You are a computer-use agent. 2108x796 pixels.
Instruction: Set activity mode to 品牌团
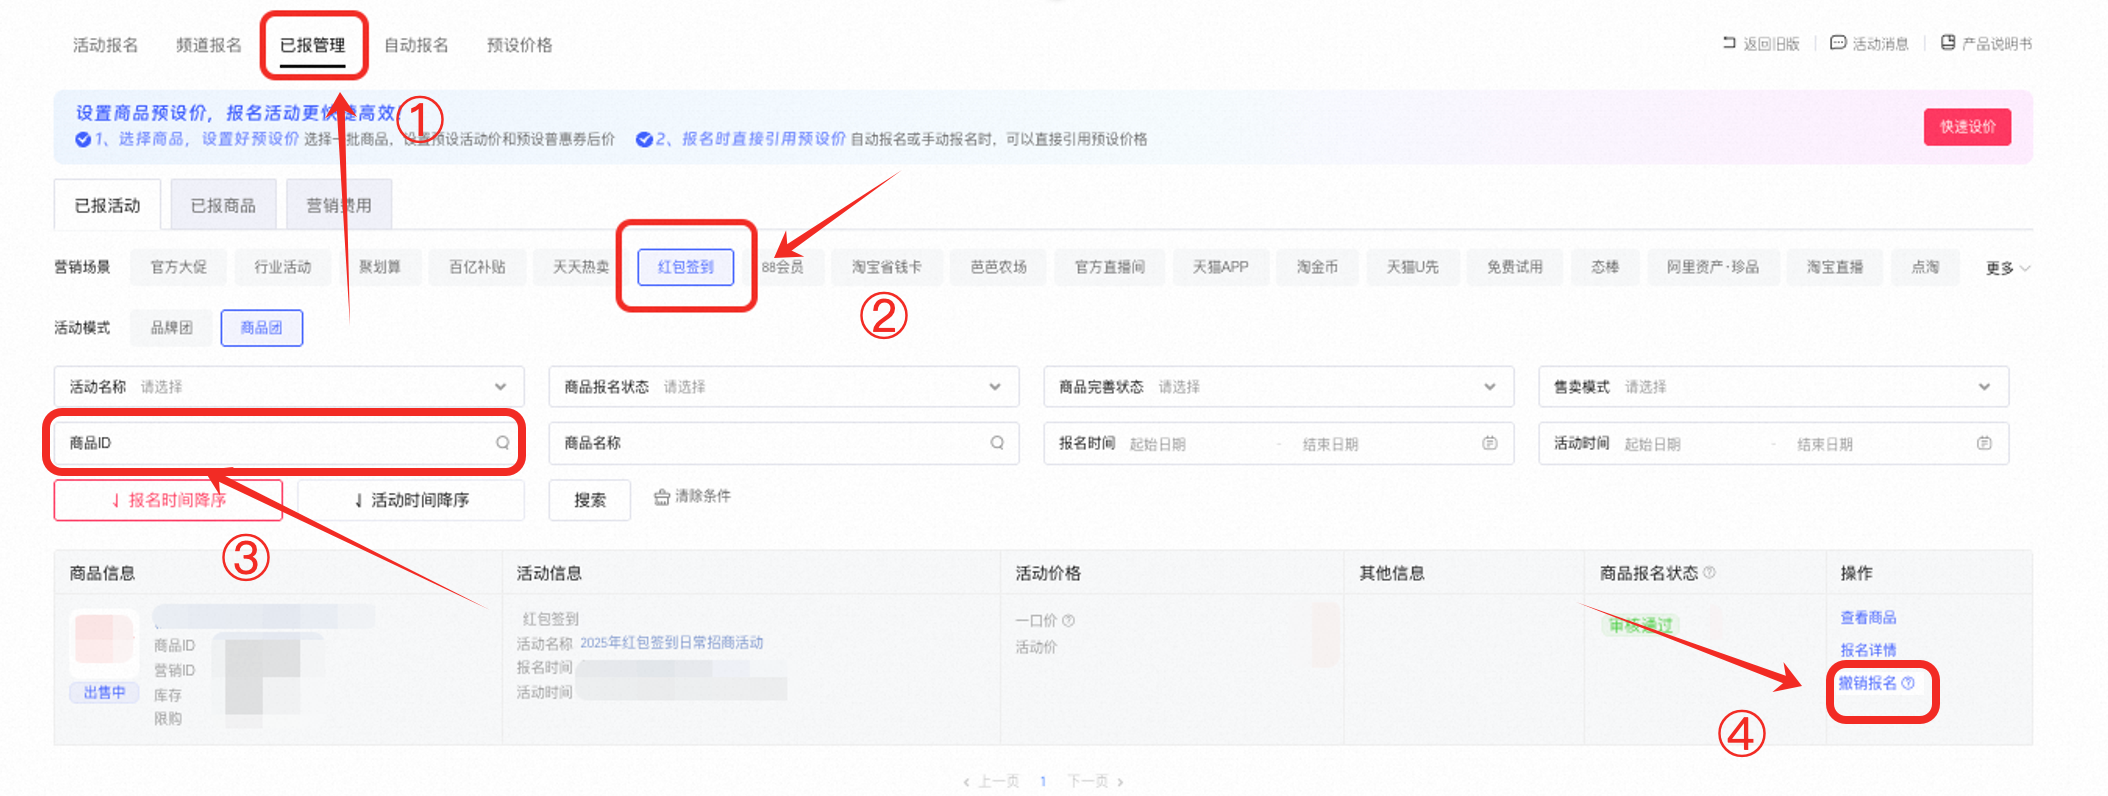click(x=171, y=328)
